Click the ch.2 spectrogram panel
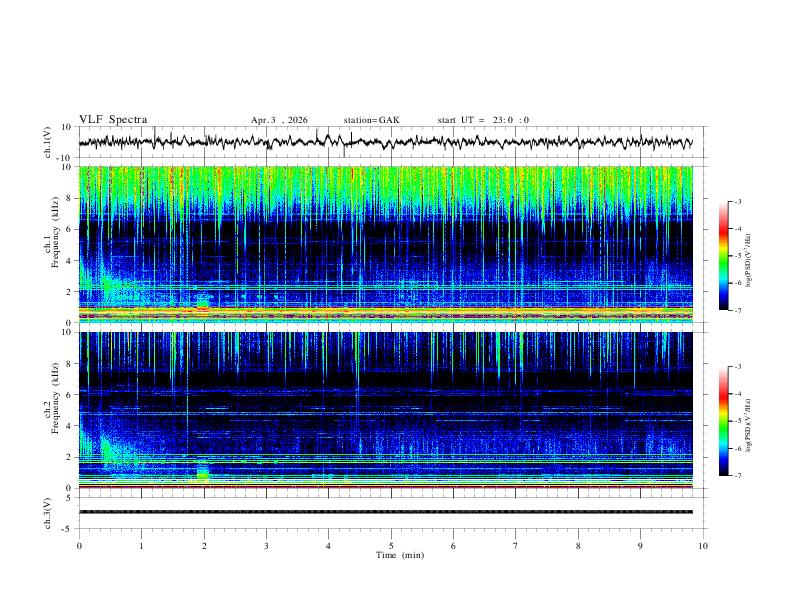The image size is (792, 612). pyautogui.click(x=386, y=410)
